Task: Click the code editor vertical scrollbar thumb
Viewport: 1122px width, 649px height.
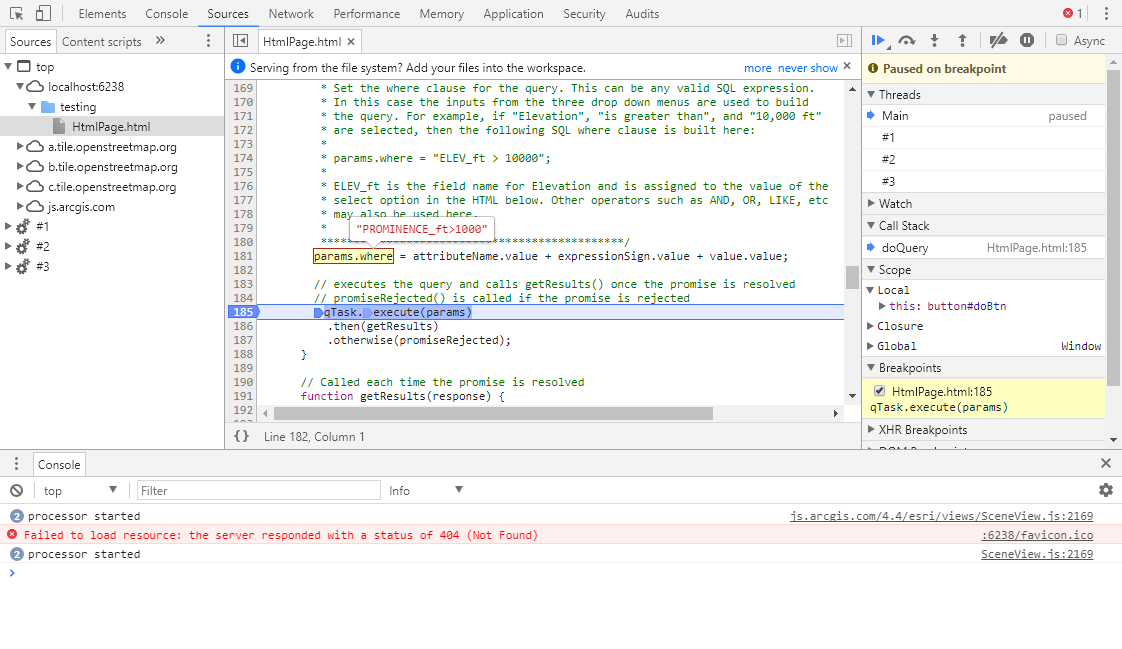Action: tap(852, 278)
